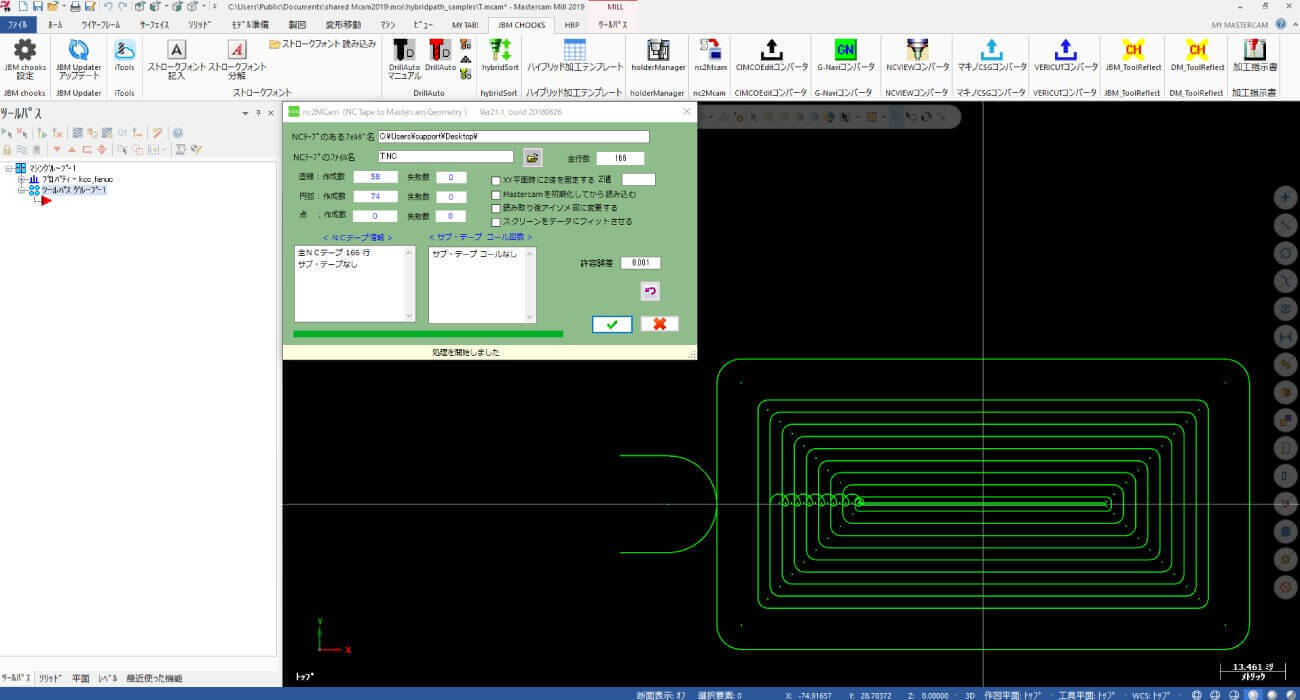Open help icon in ツールパス panel toolbar
Image resolution: width=1300 pixels, height=700 pixels.
click(177, 132)
